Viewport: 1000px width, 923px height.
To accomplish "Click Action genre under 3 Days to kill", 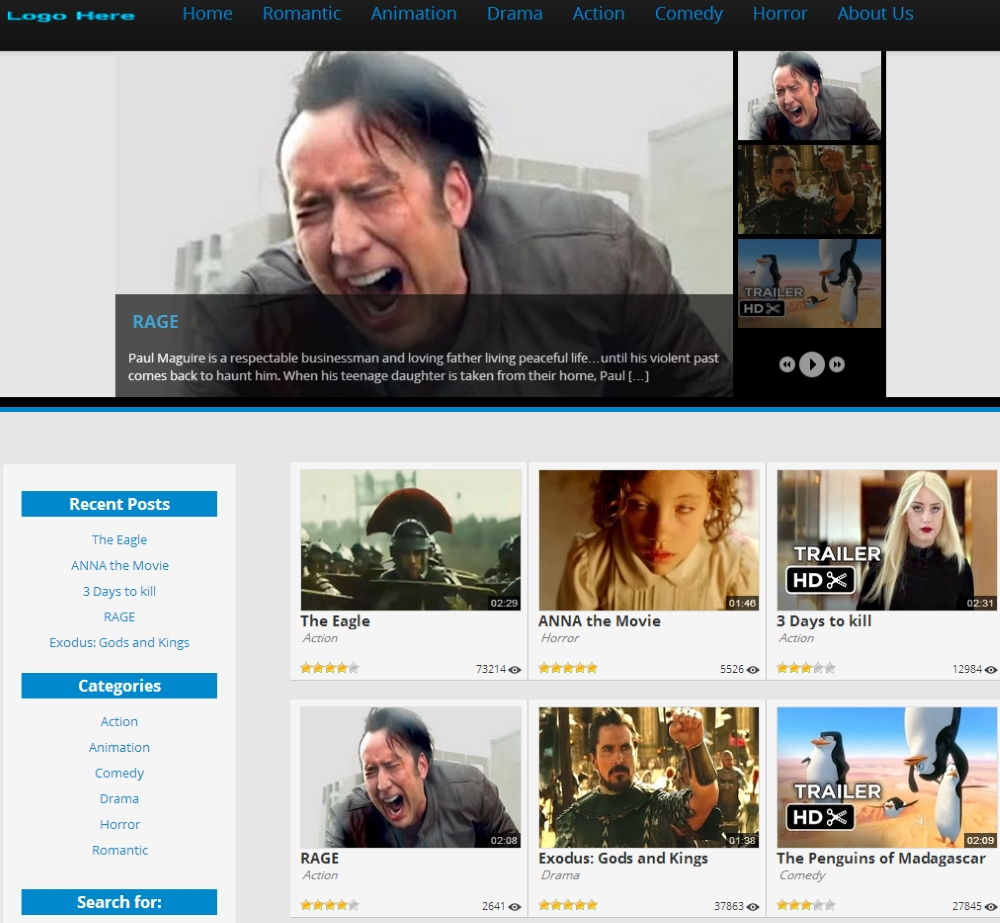I will coord(797,638).
